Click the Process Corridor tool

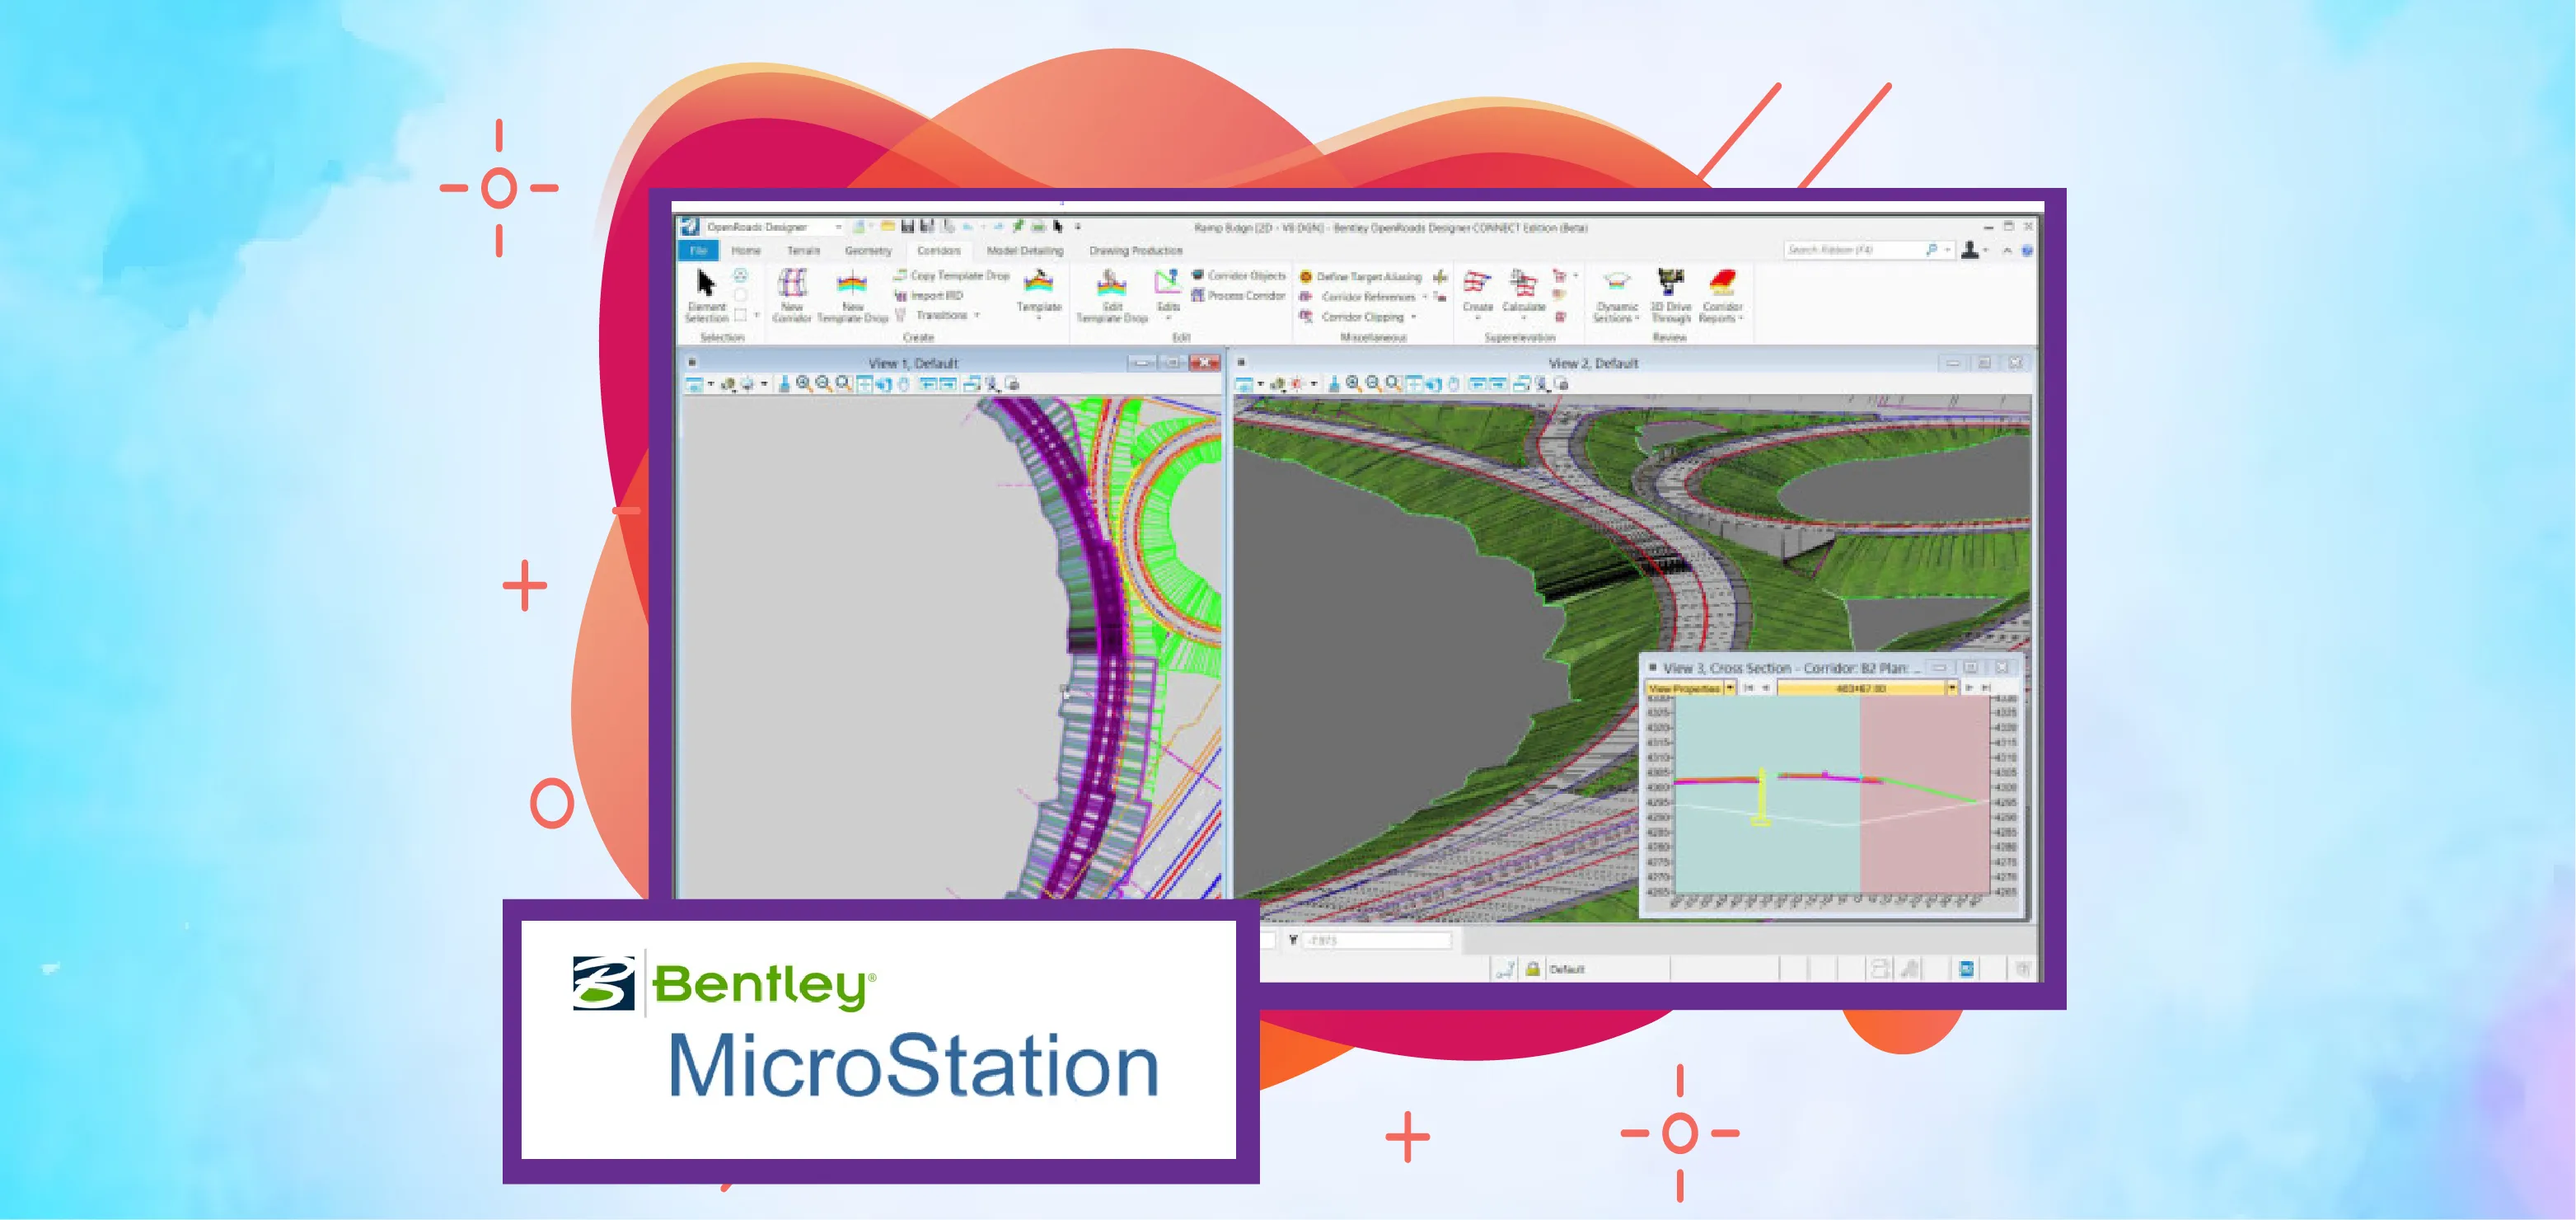click(1238, 295)
